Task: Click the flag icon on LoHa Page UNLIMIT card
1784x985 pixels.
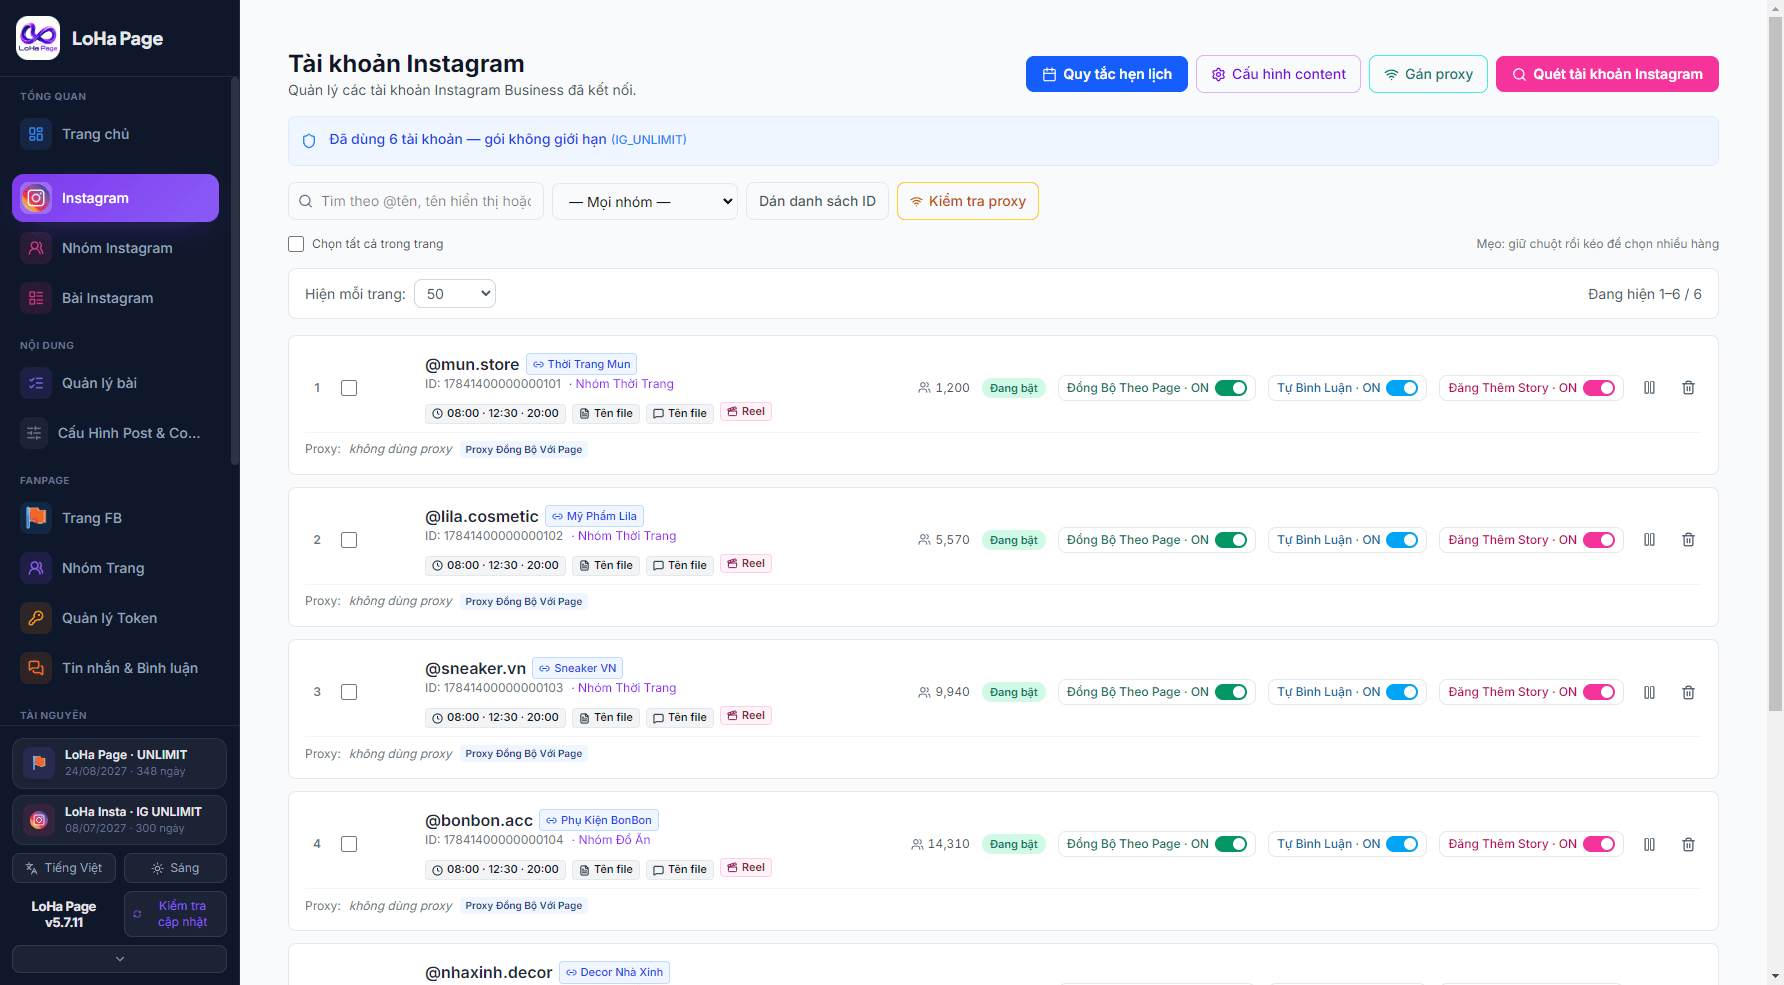Action: tap(39, 763)
